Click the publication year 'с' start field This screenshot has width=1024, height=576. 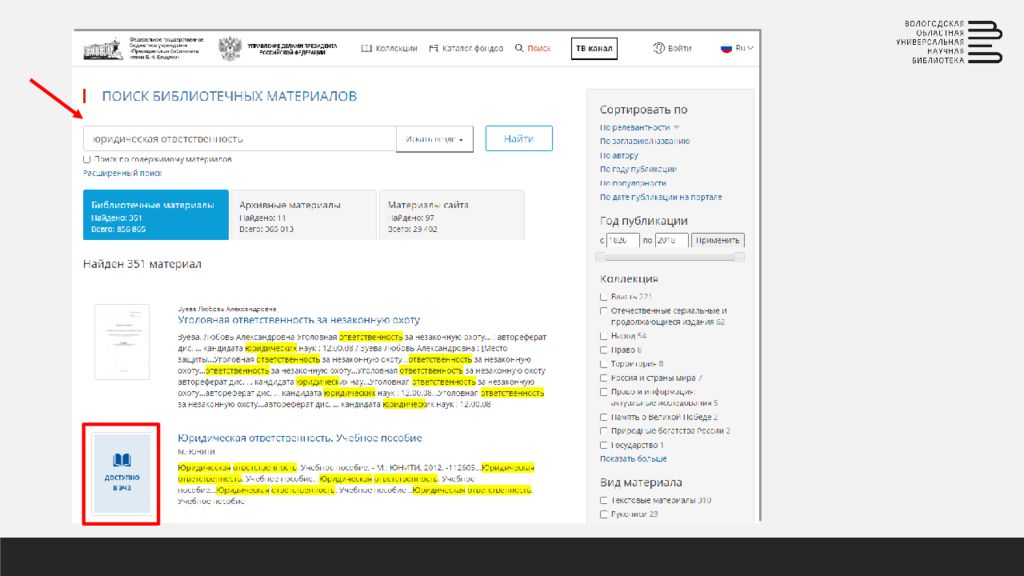click(622, 240)
